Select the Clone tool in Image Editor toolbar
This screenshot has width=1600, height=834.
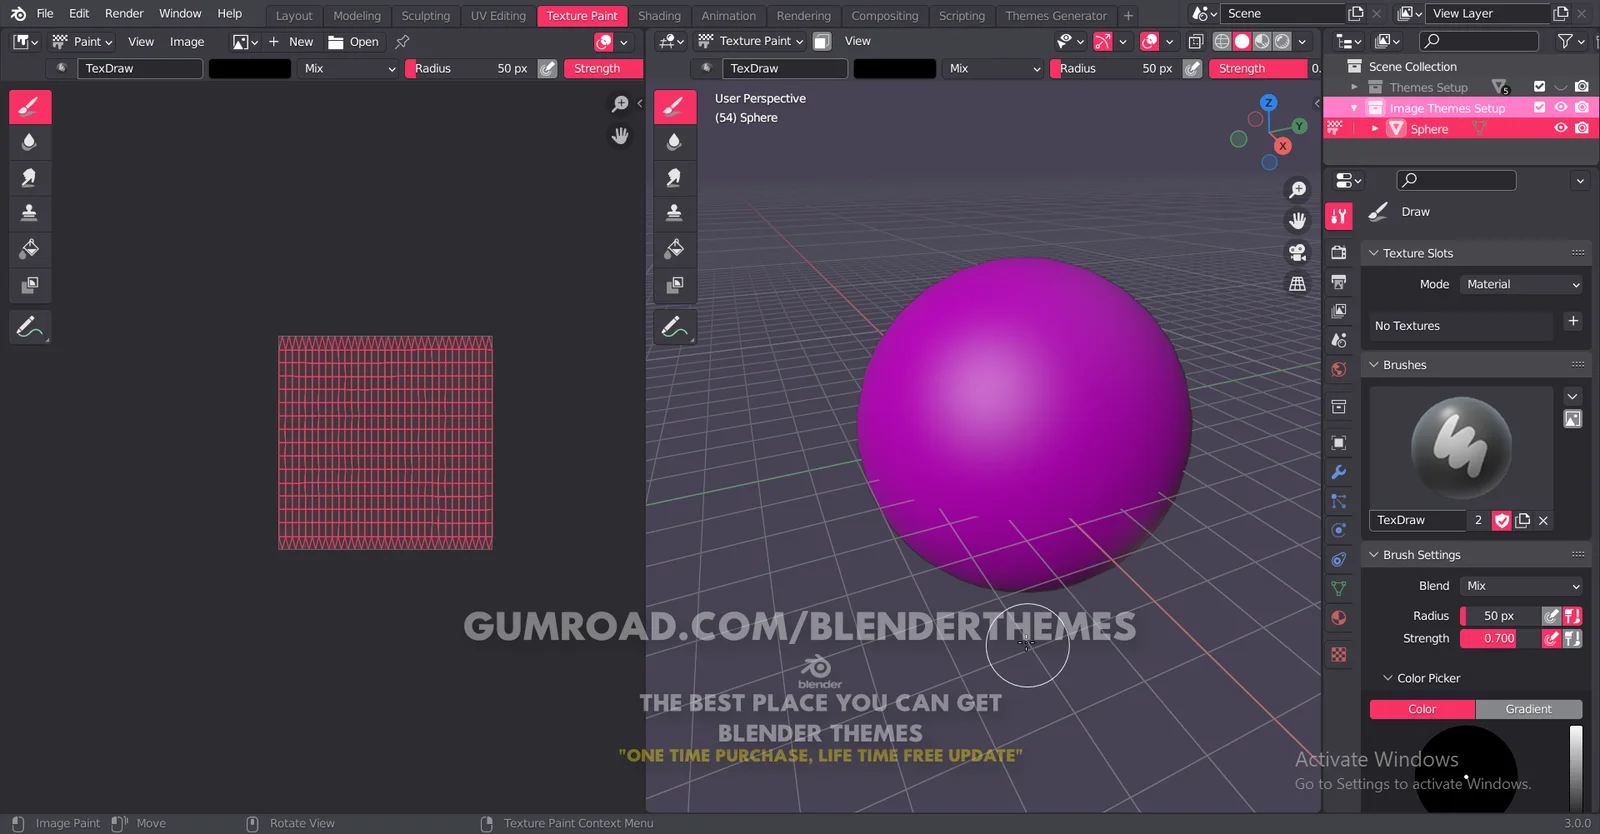30,213
